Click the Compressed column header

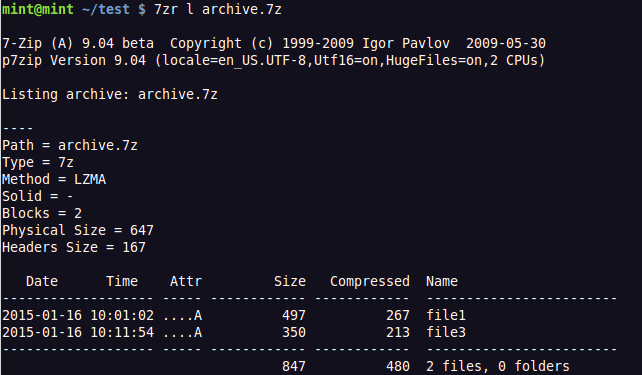pos(370,281)
